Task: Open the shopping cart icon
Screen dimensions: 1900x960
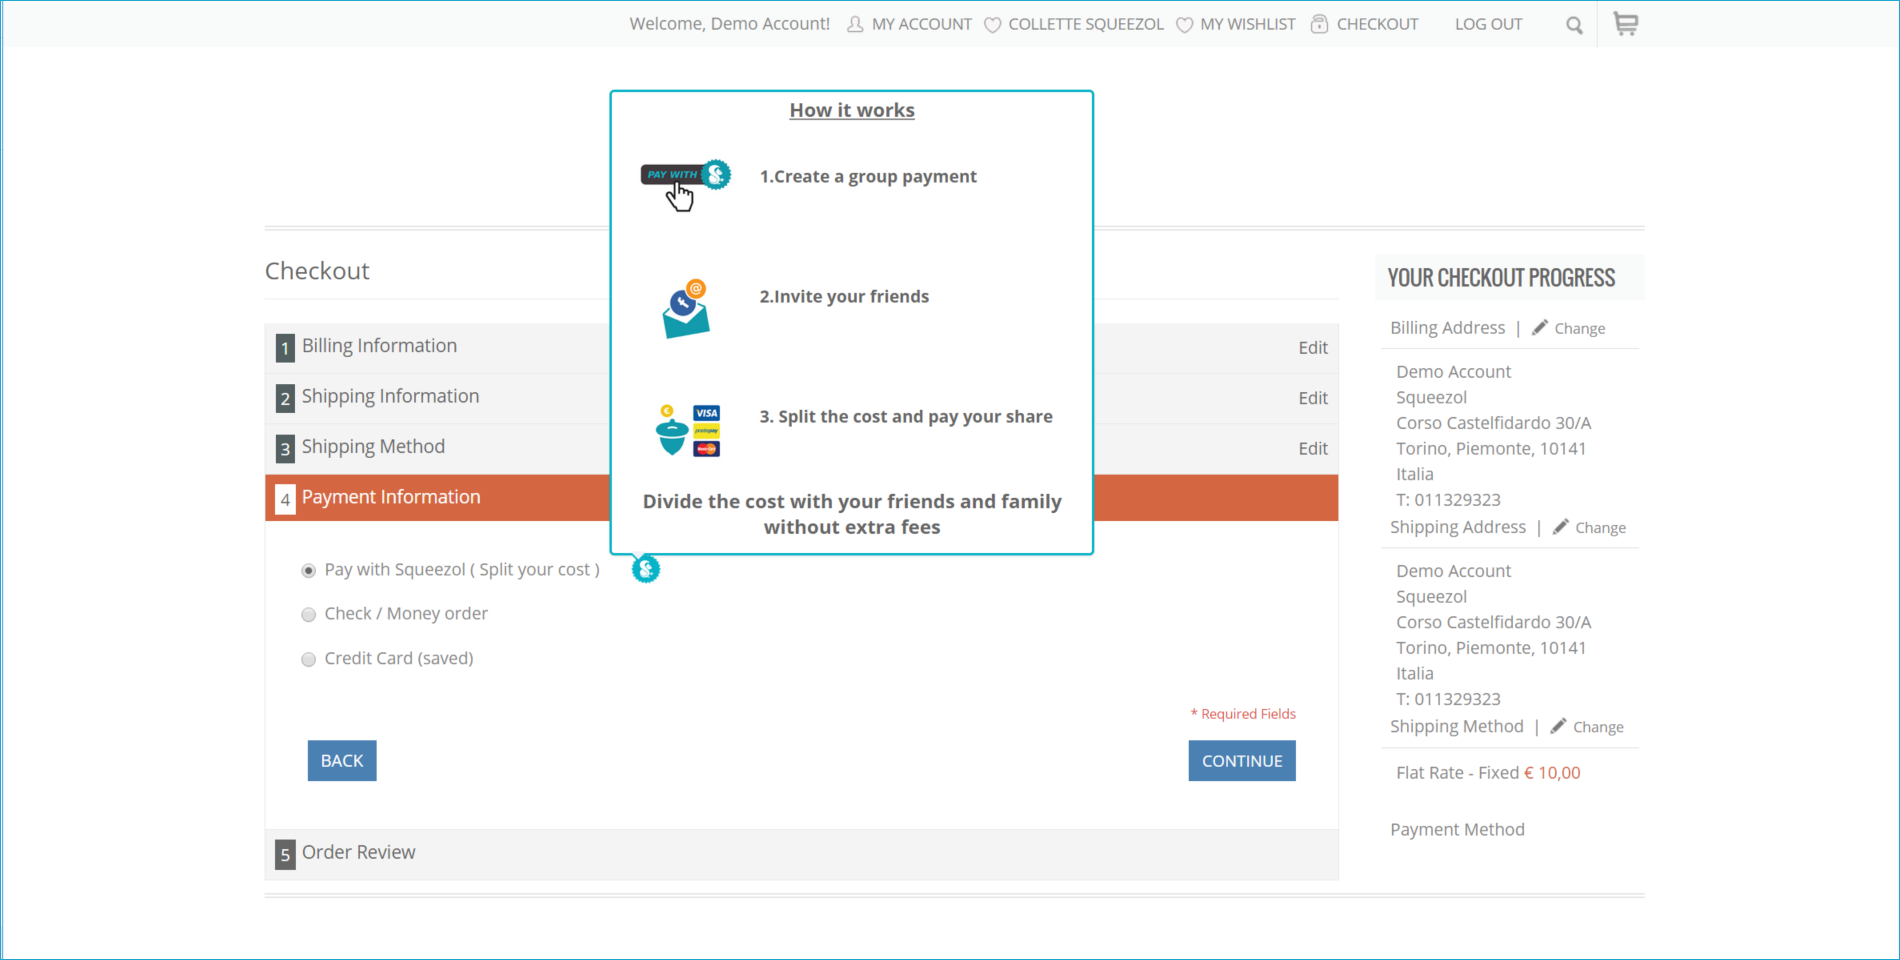Action: [1626, 24]
